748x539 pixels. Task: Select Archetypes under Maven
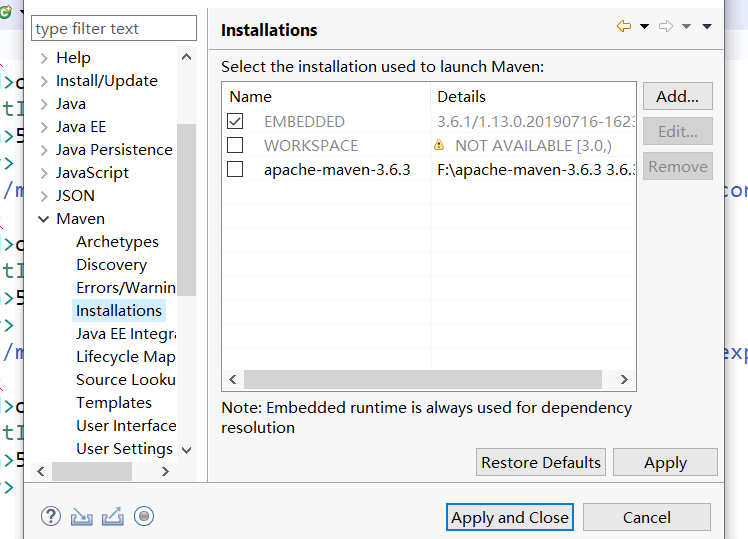pyautogui.click(x=117, y=242)
